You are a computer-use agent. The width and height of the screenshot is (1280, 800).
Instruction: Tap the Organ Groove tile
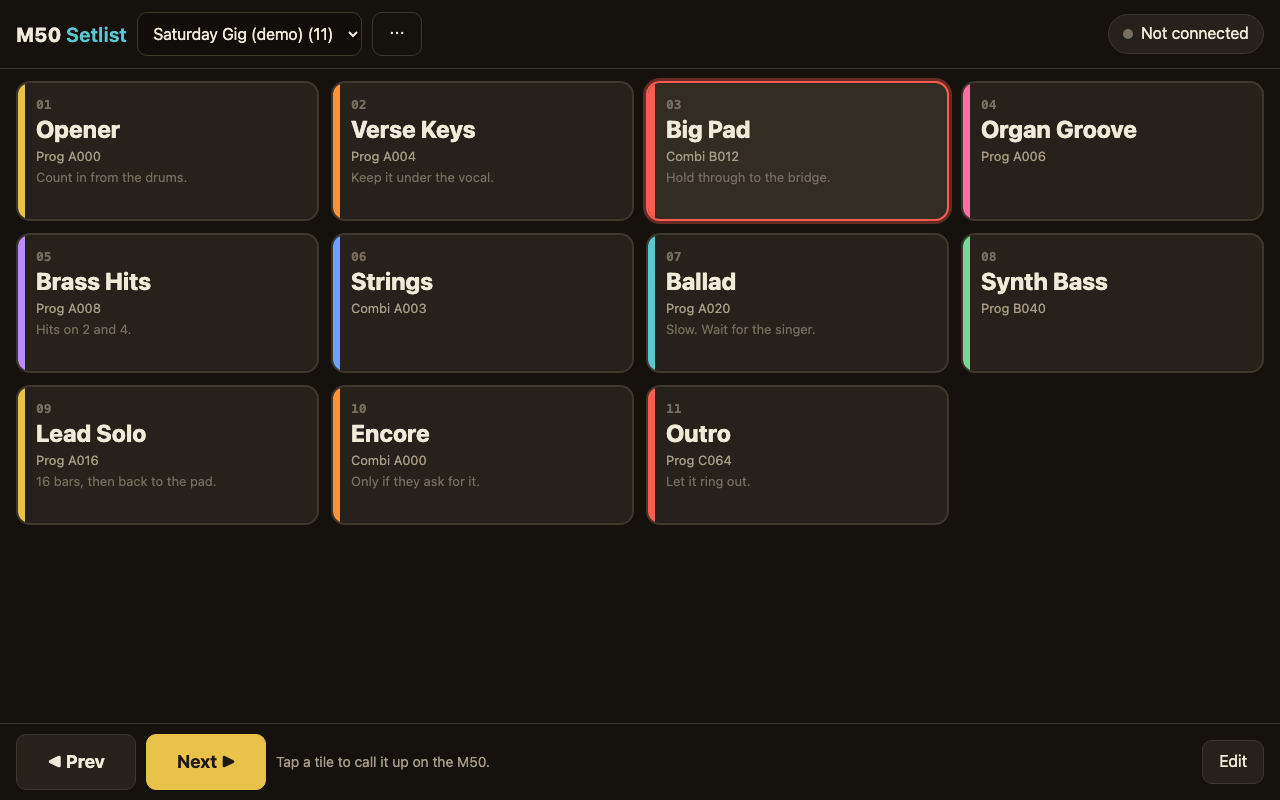coord(1112,151)
